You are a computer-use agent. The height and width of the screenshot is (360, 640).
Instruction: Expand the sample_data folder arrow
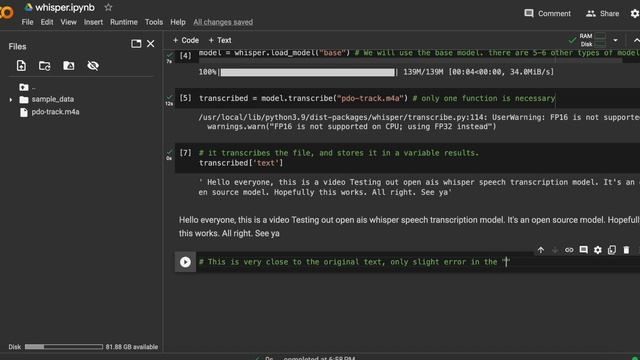coord(11,100)
